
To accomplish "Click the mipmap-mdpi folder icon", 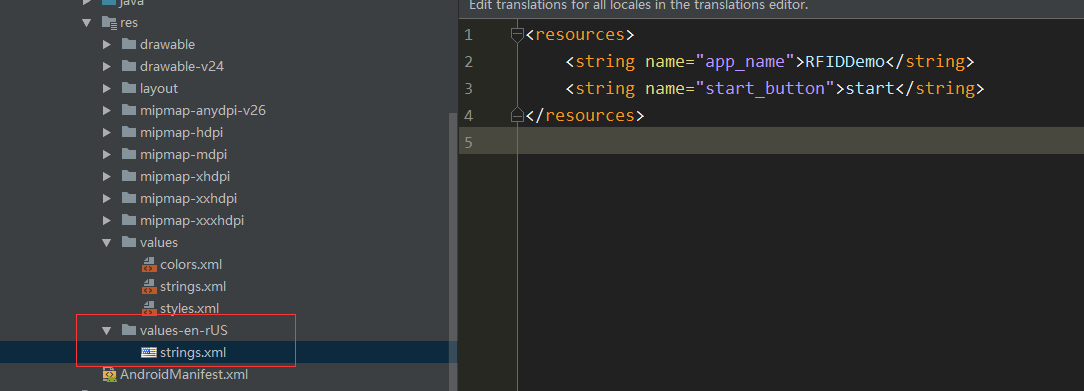I will 129,155.
